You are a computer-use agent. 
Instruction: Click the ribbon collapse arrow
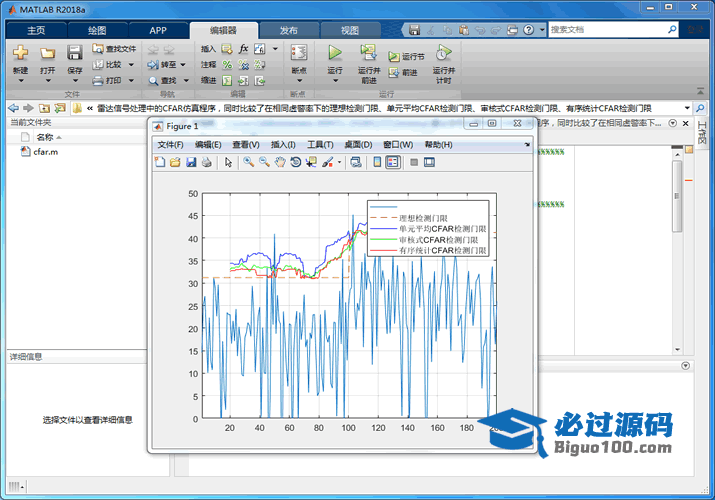tap(700, 91)
